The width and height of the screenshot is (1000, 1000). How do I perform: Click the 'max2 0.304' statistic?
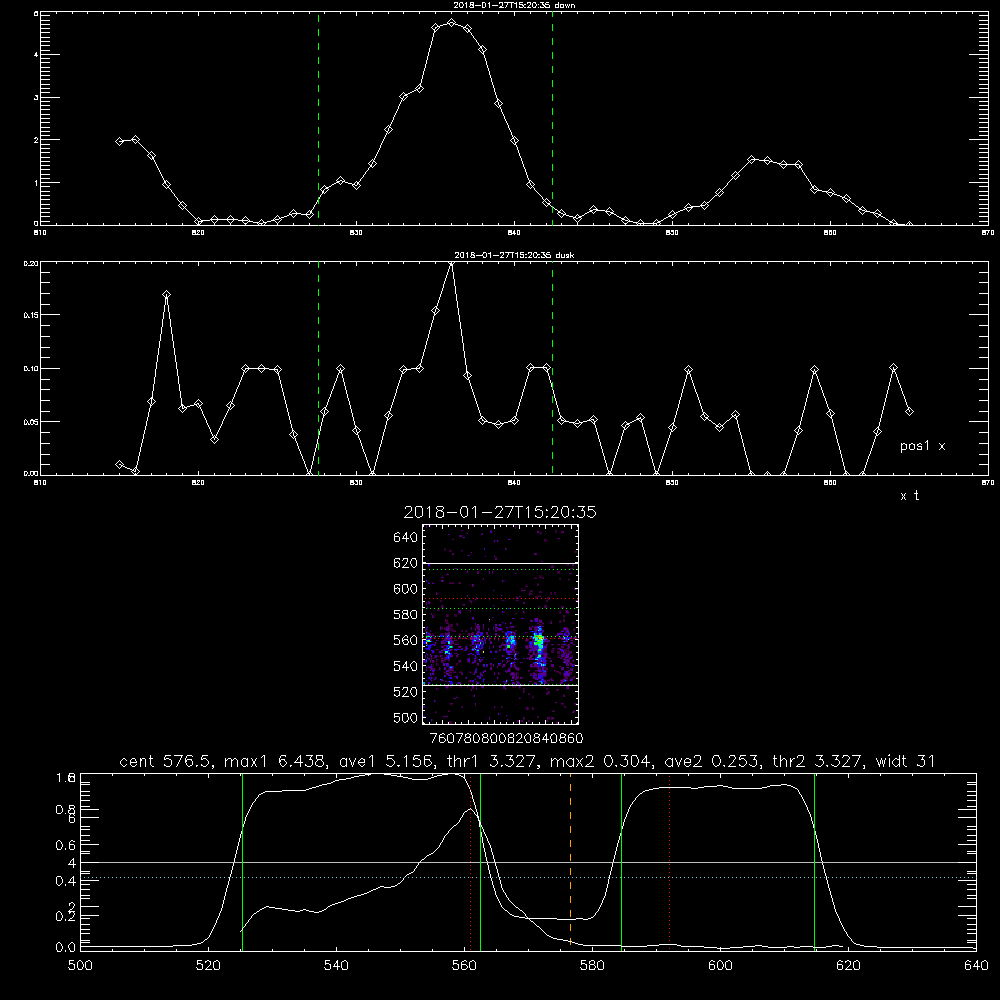coord(601,761)
